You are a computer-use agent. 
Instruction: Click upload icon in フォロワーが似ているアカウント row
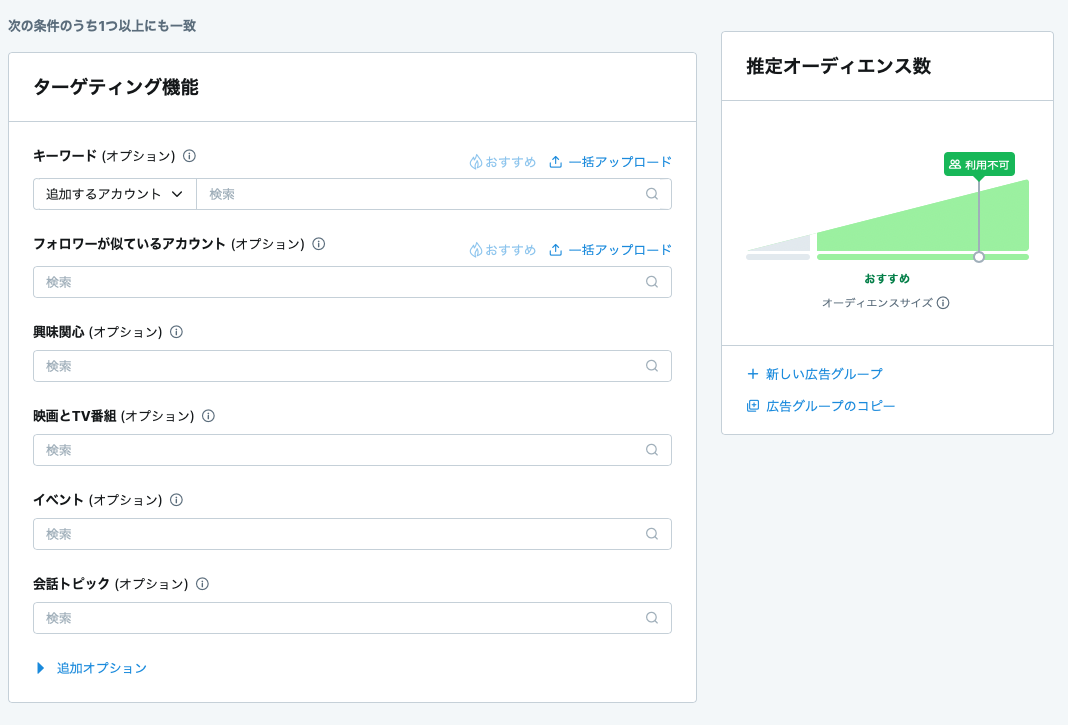[x=556, y=249]
